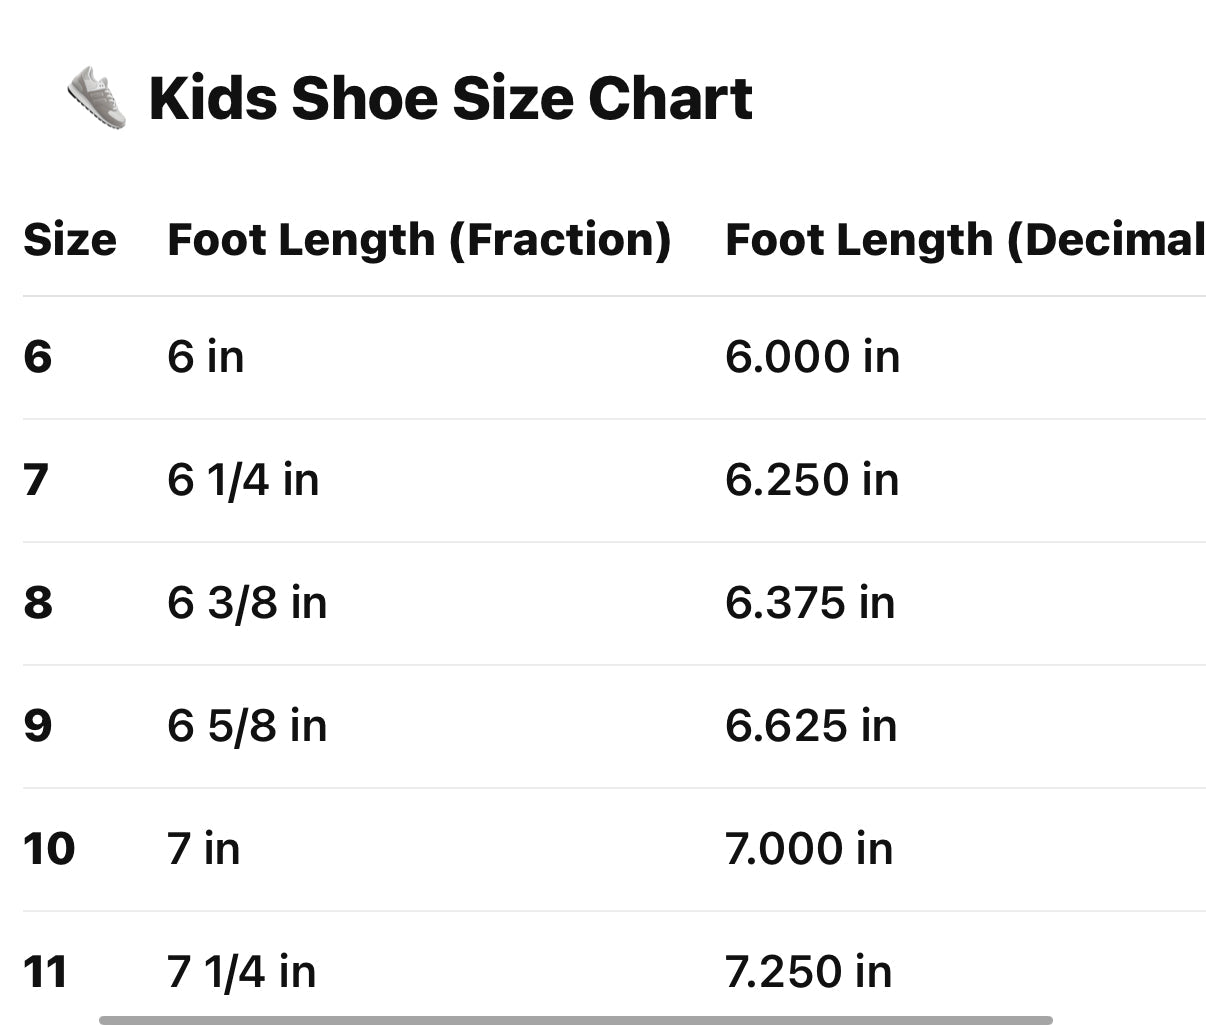Select the Foot Length (Decimal) column header
This screenshot has width=1206, height=1026.
(964, 240)
